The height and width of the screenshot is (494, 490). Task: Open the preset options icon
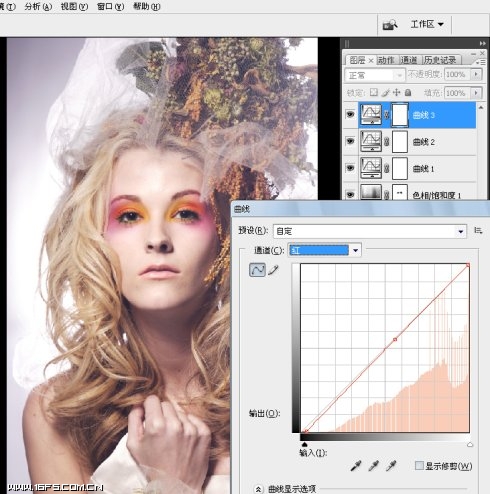478,230
